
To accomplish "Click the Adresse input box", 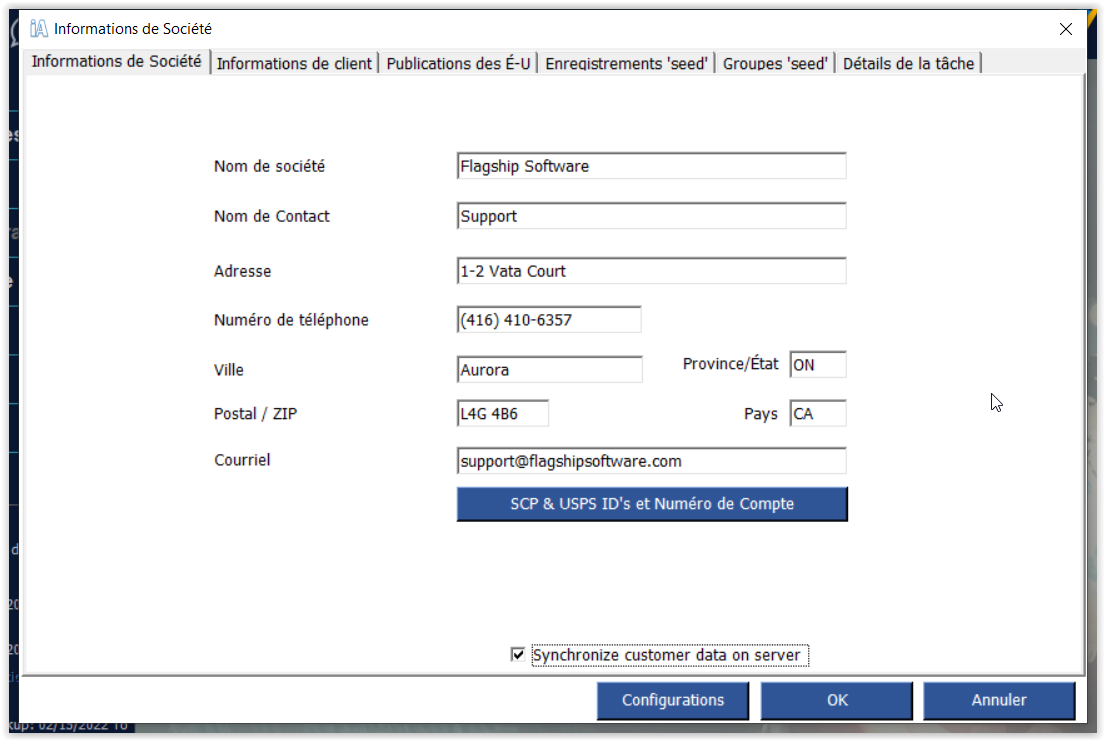I will click(651, 271).
